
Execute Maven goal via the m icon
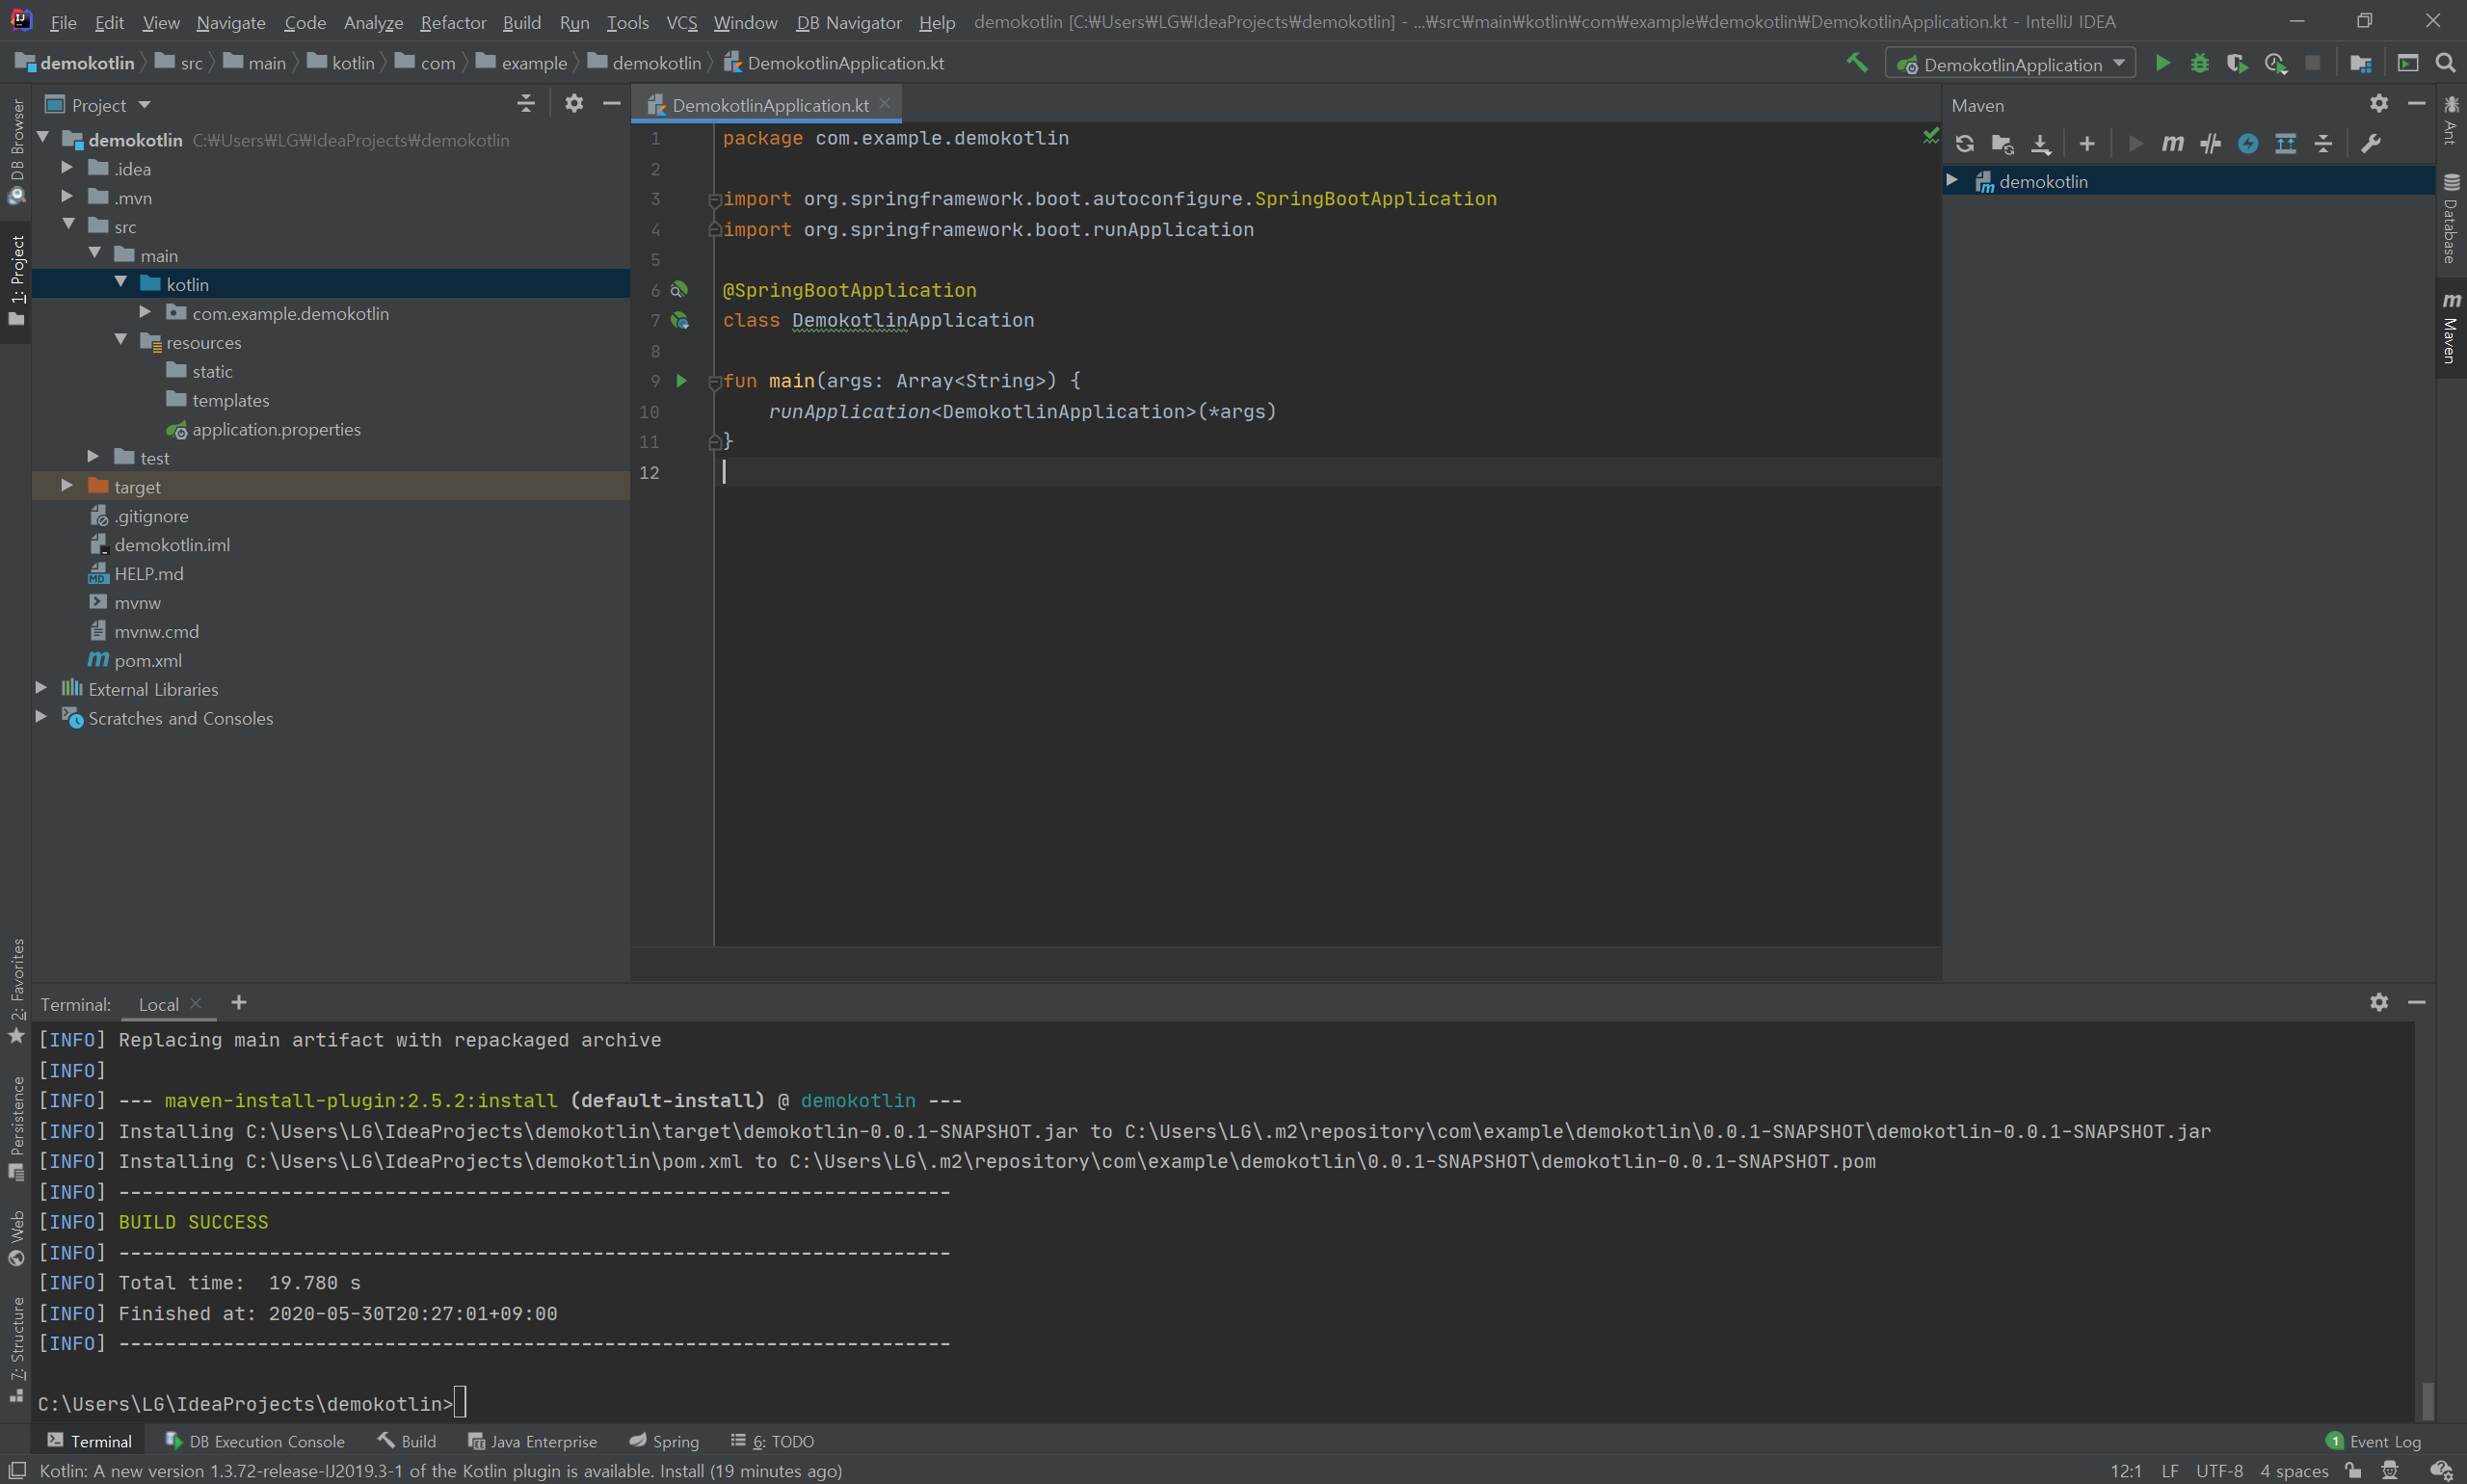tap(2172, 143)
